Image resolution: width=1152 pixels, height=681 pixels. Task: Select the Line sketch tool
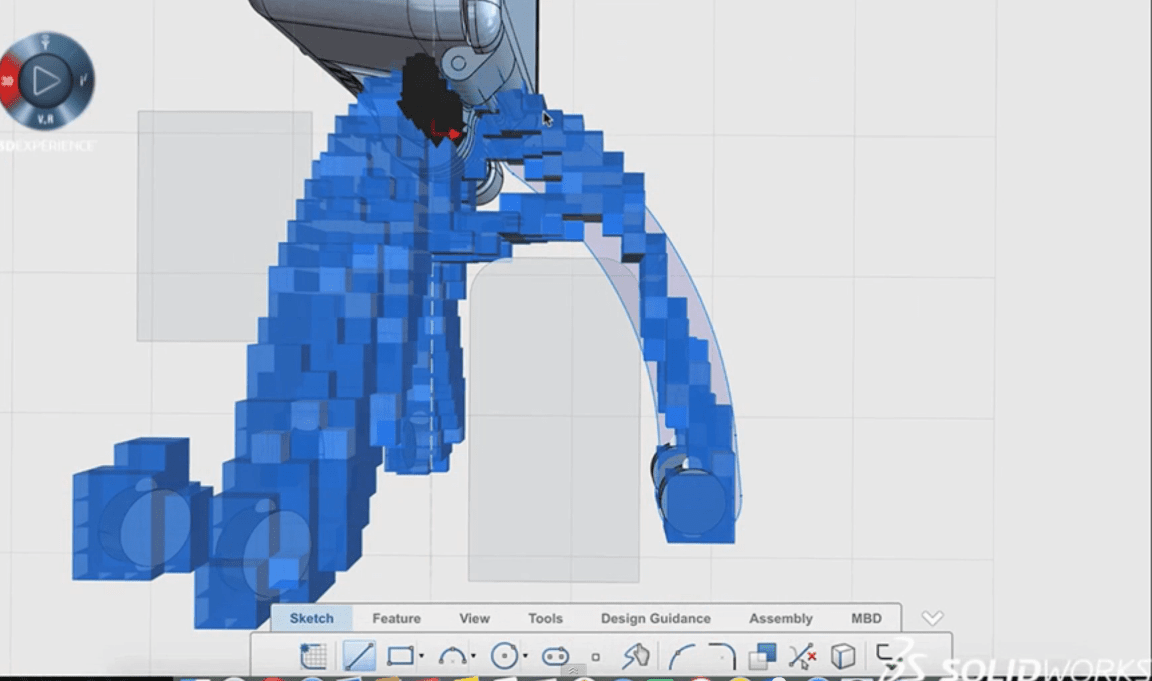(x=359, y=656)
